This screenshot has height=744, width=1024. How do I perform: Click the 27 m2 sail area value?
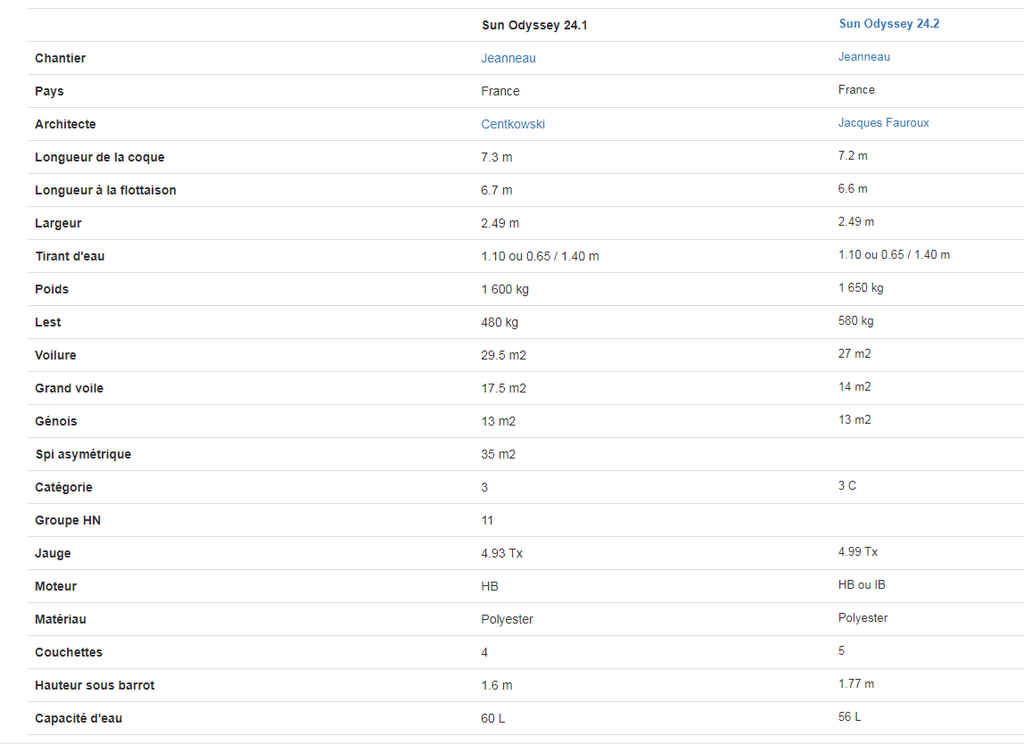coord(855,354)
